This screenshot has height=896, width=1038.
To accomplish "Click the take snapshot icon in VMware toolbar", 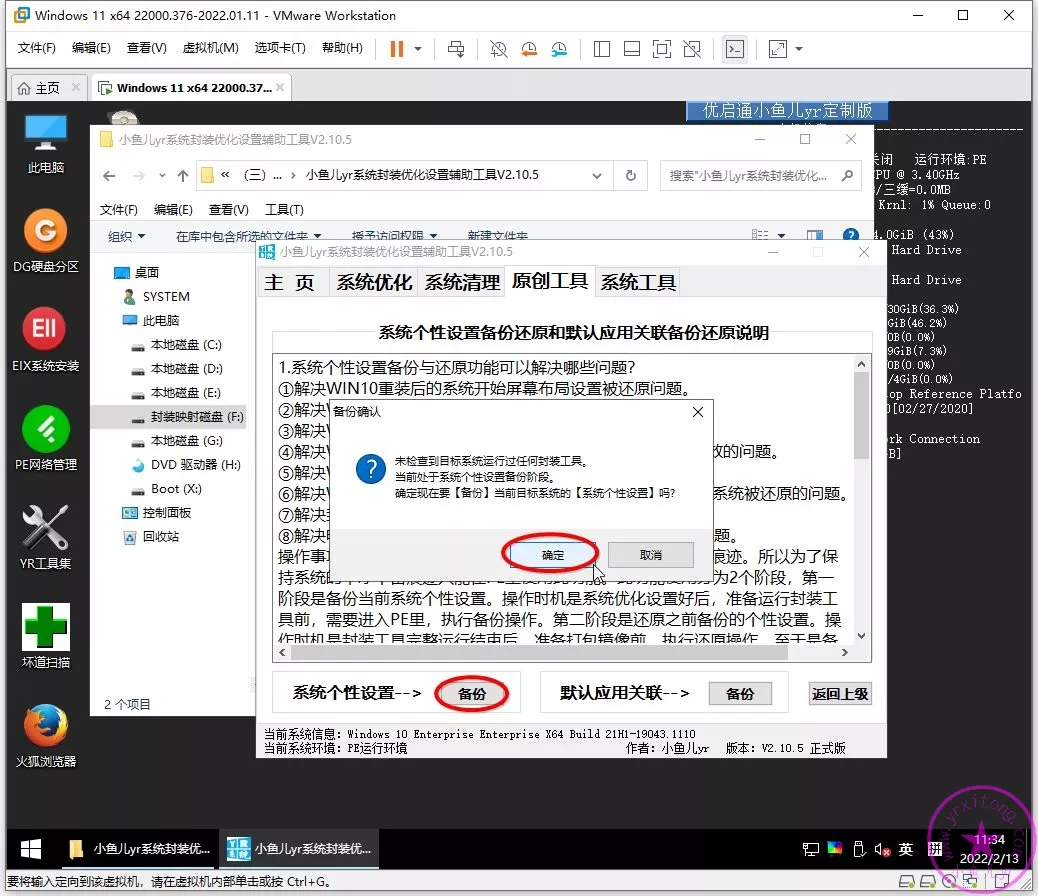I will click(x=499, y=49).
